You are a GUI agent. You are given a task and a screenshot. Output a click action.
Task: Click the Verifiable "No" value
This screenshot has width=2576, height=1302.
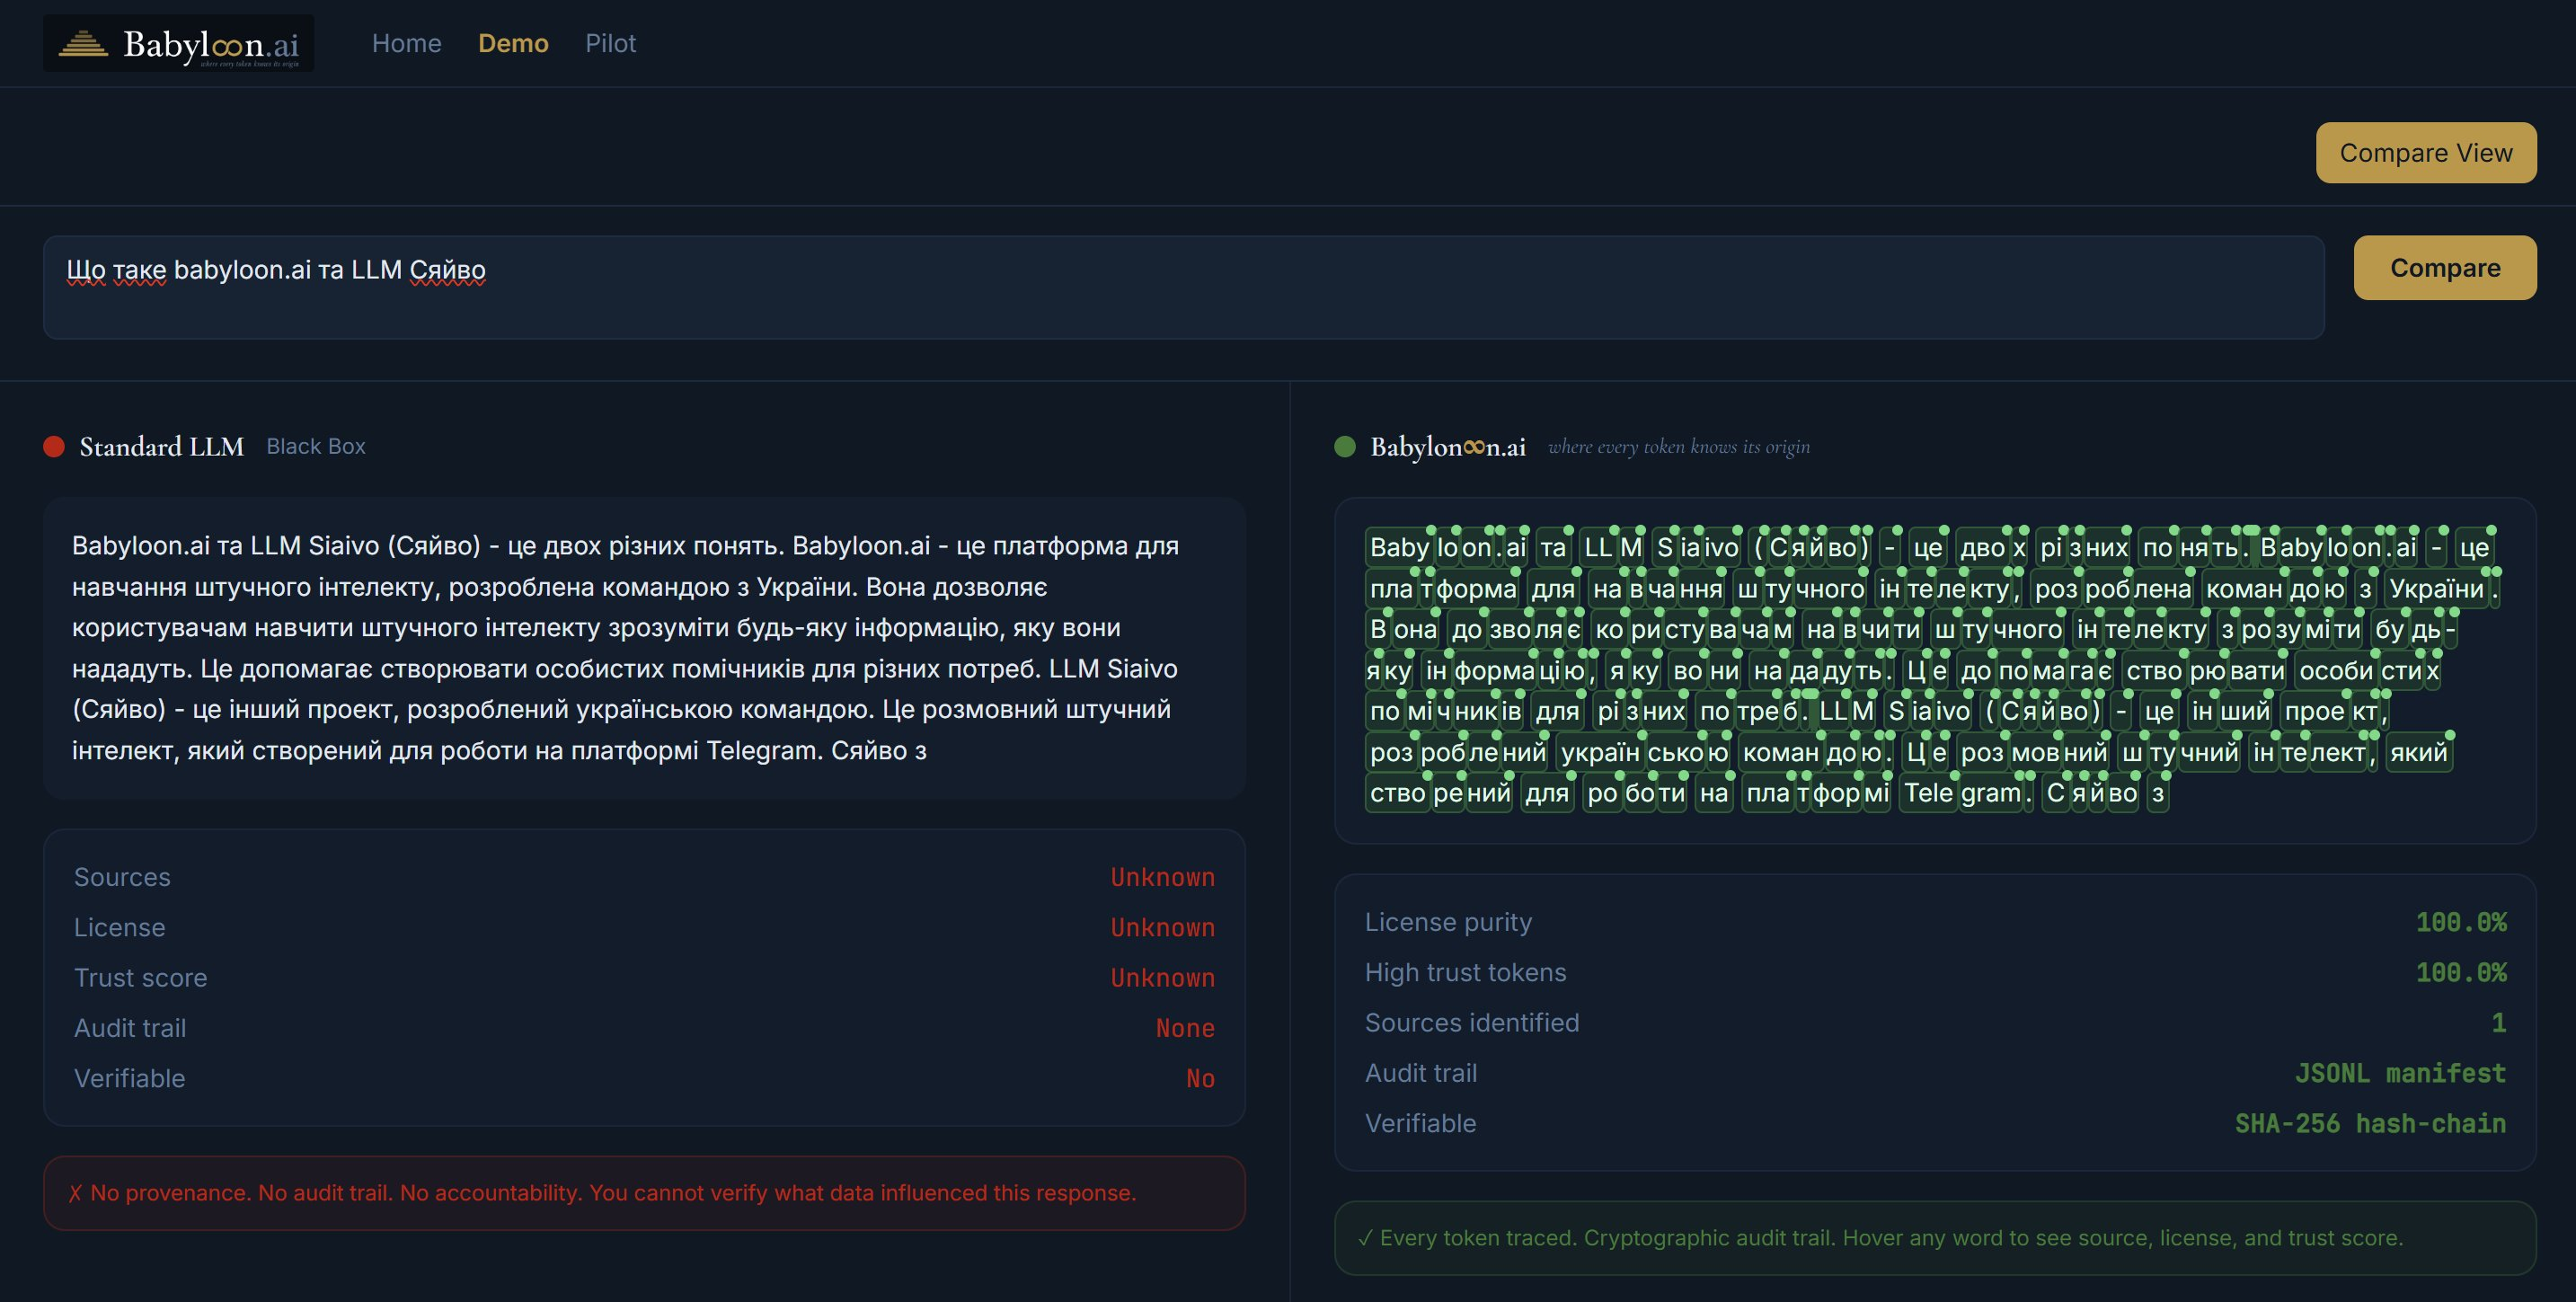(1200, 1078)
